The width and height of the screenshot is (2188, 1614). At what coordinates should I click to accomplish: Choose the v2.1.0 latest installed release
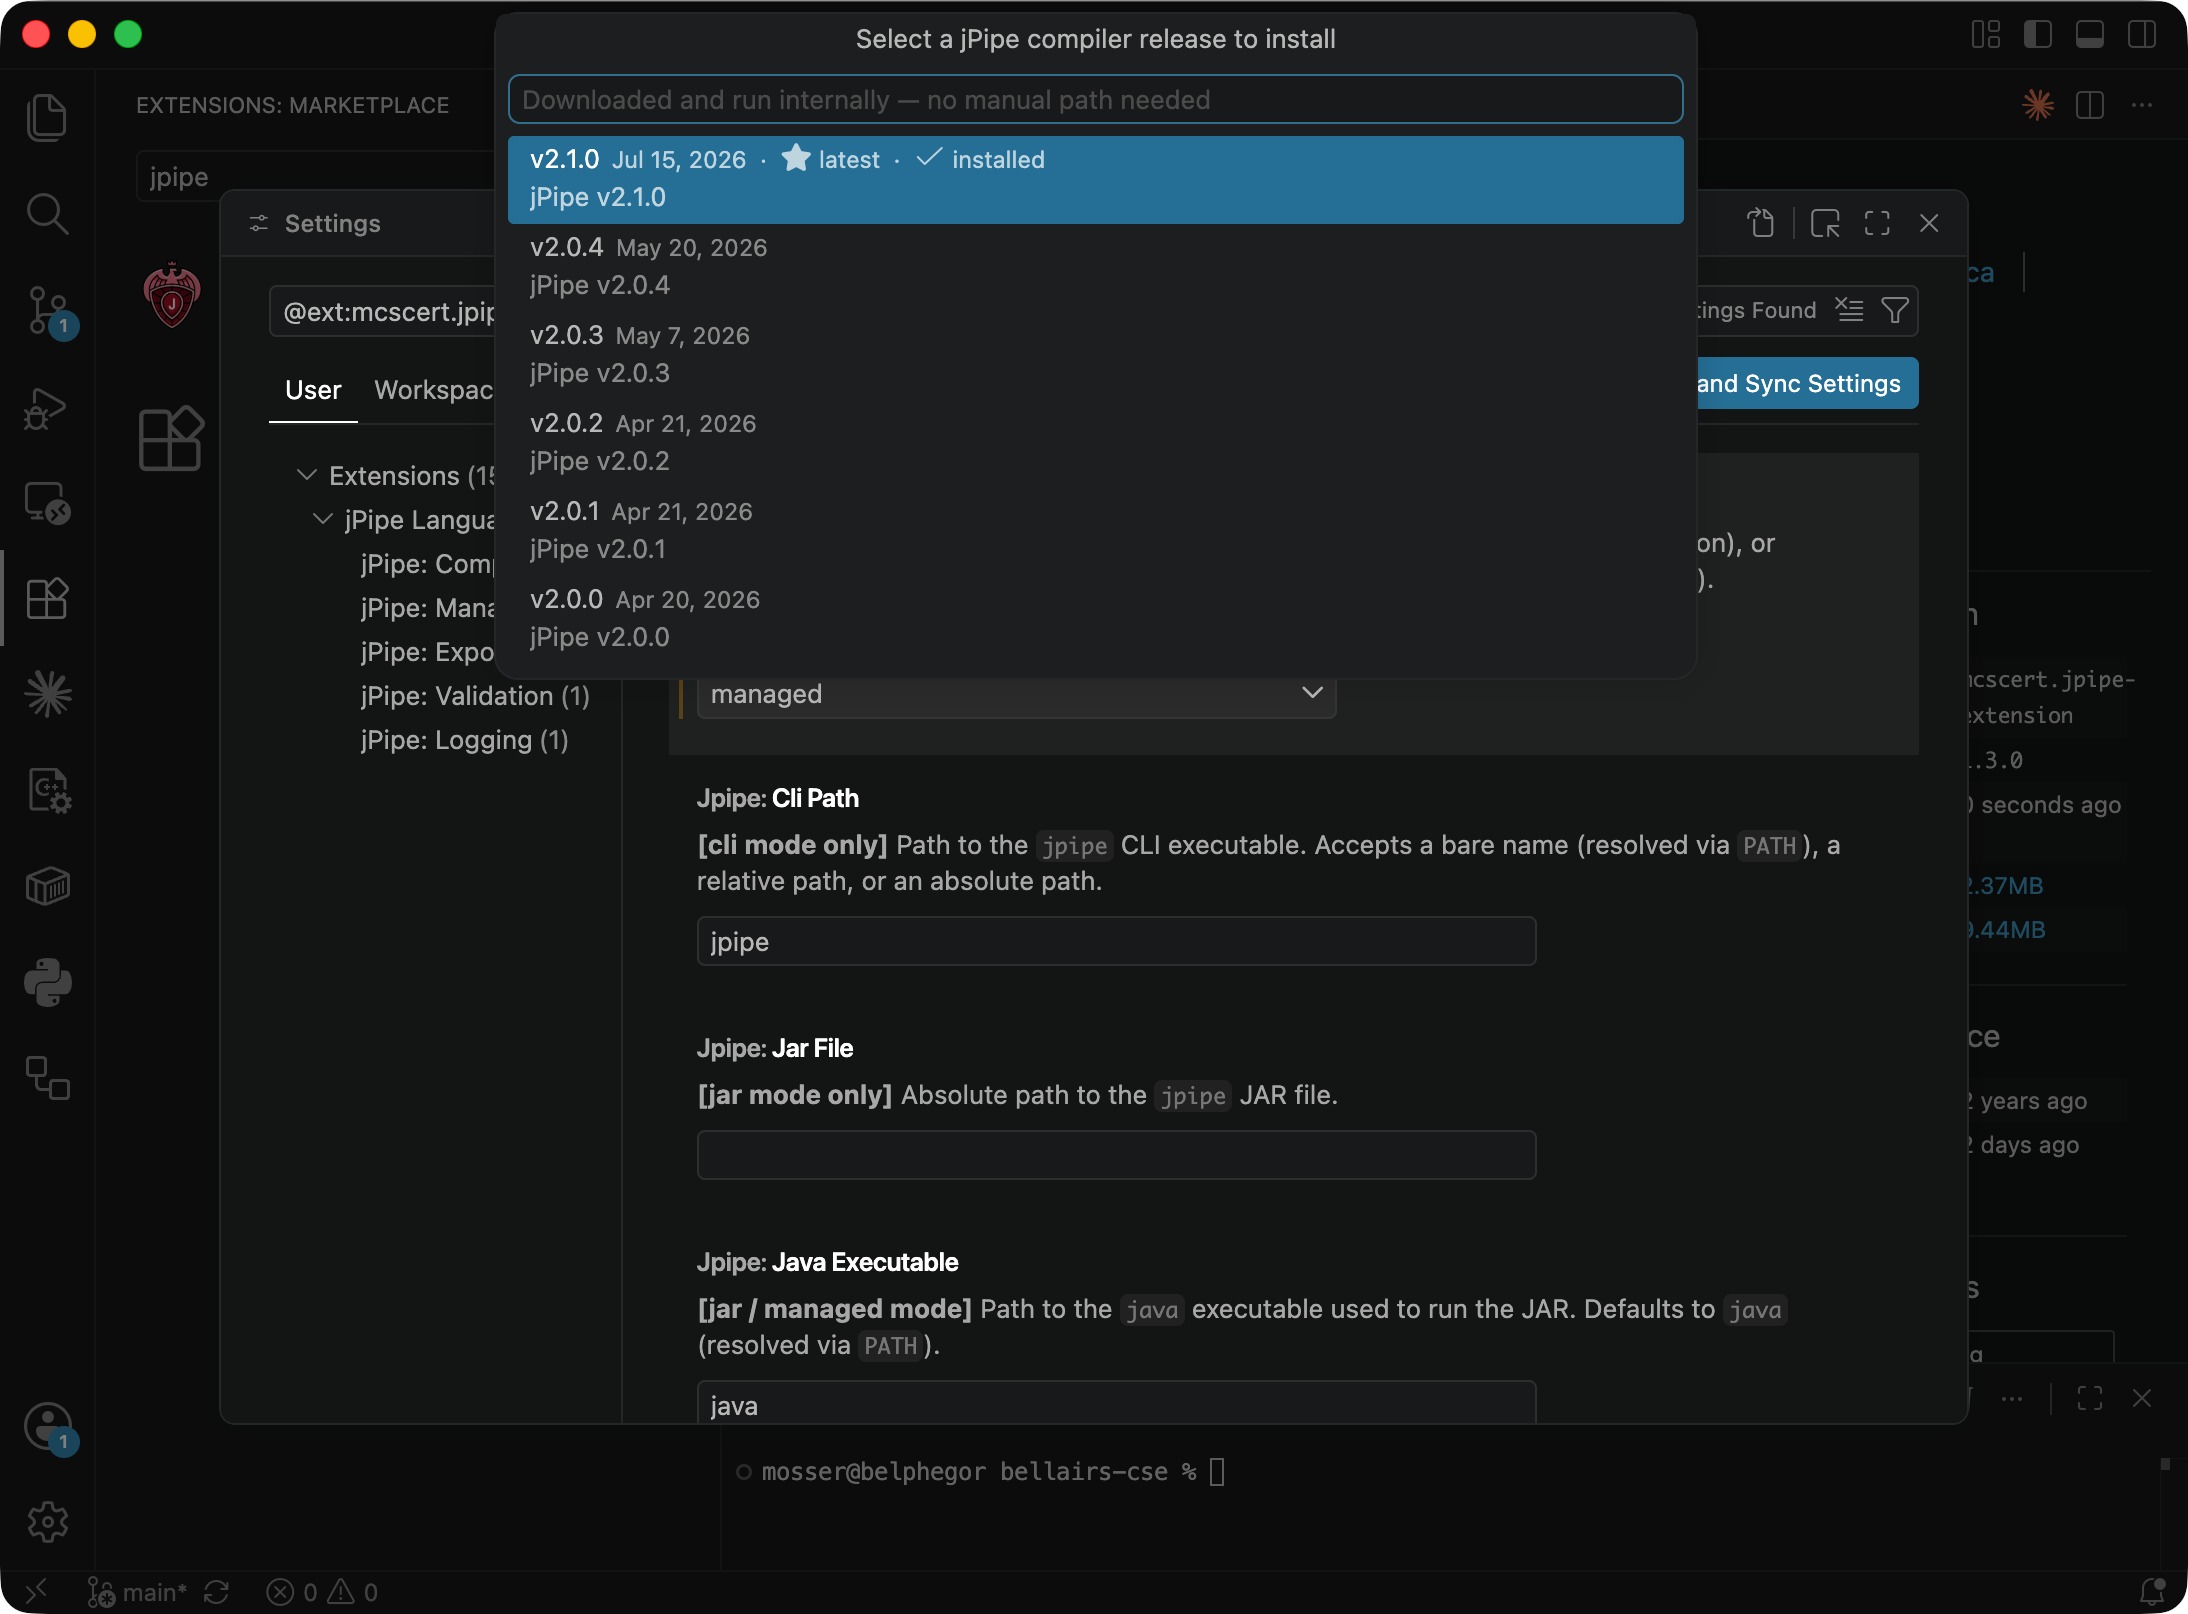pyautogui.click(x=1095, y=179)
